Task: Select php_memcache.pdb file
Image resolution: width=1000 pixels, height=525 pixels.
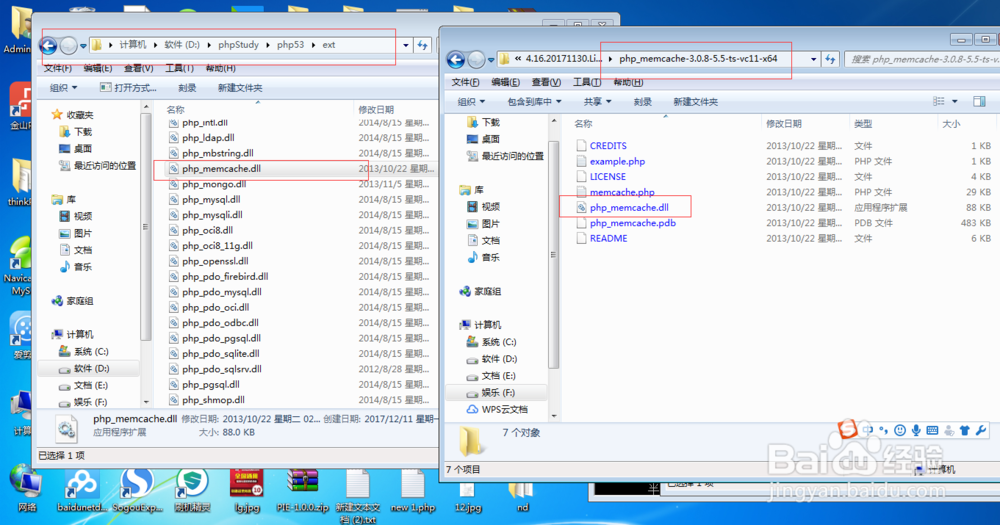Action: 633,223
